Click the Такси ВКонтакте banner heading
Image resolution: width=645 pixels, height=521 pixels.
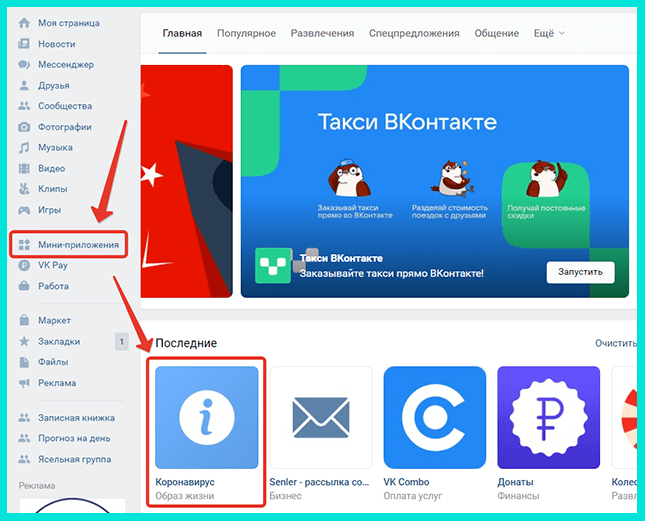[407, 122]
